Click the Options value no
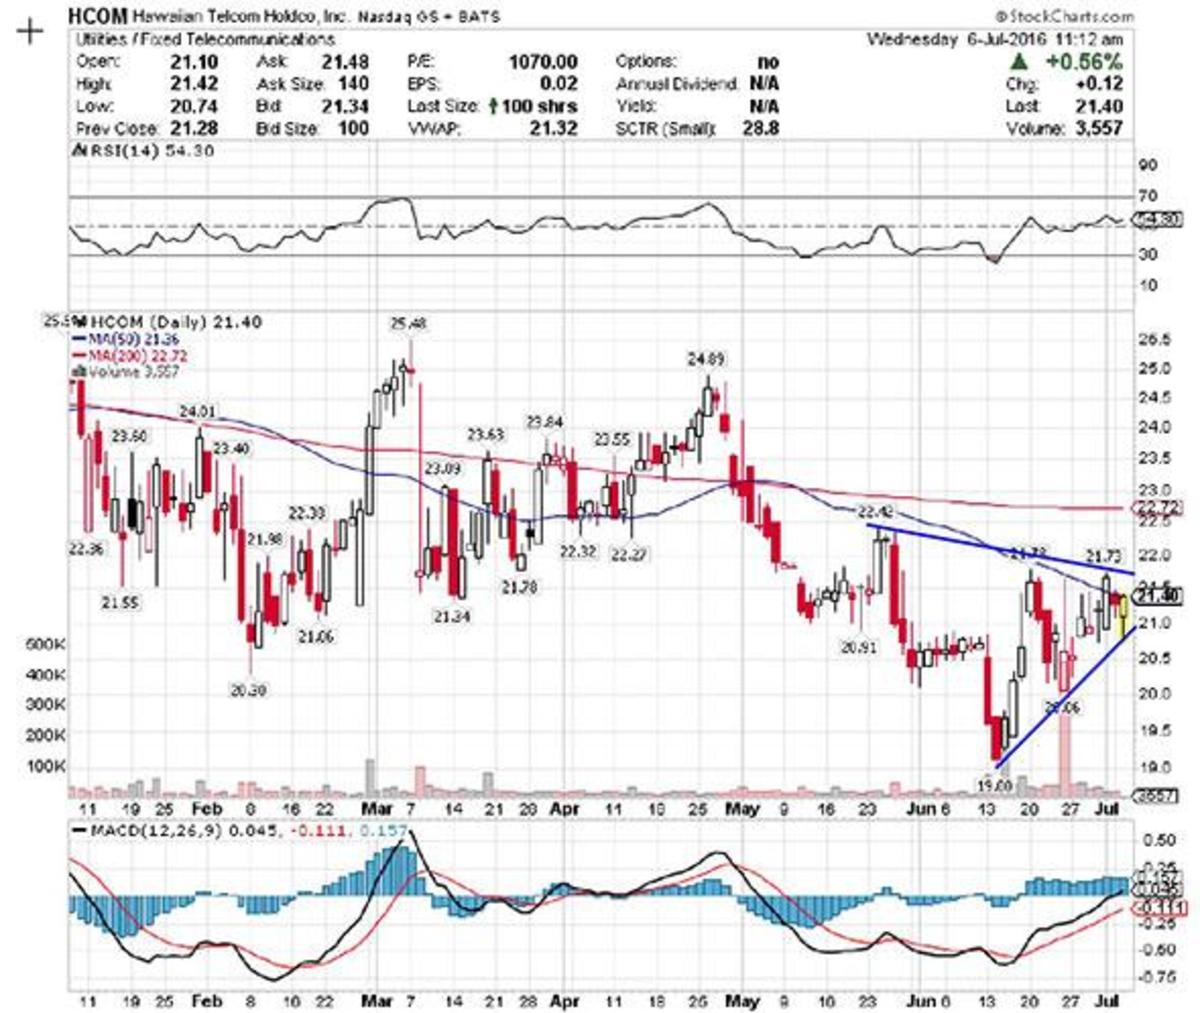Viewport: 1200px width, 1013px height. pyautogui.click(x=768, y=62)
